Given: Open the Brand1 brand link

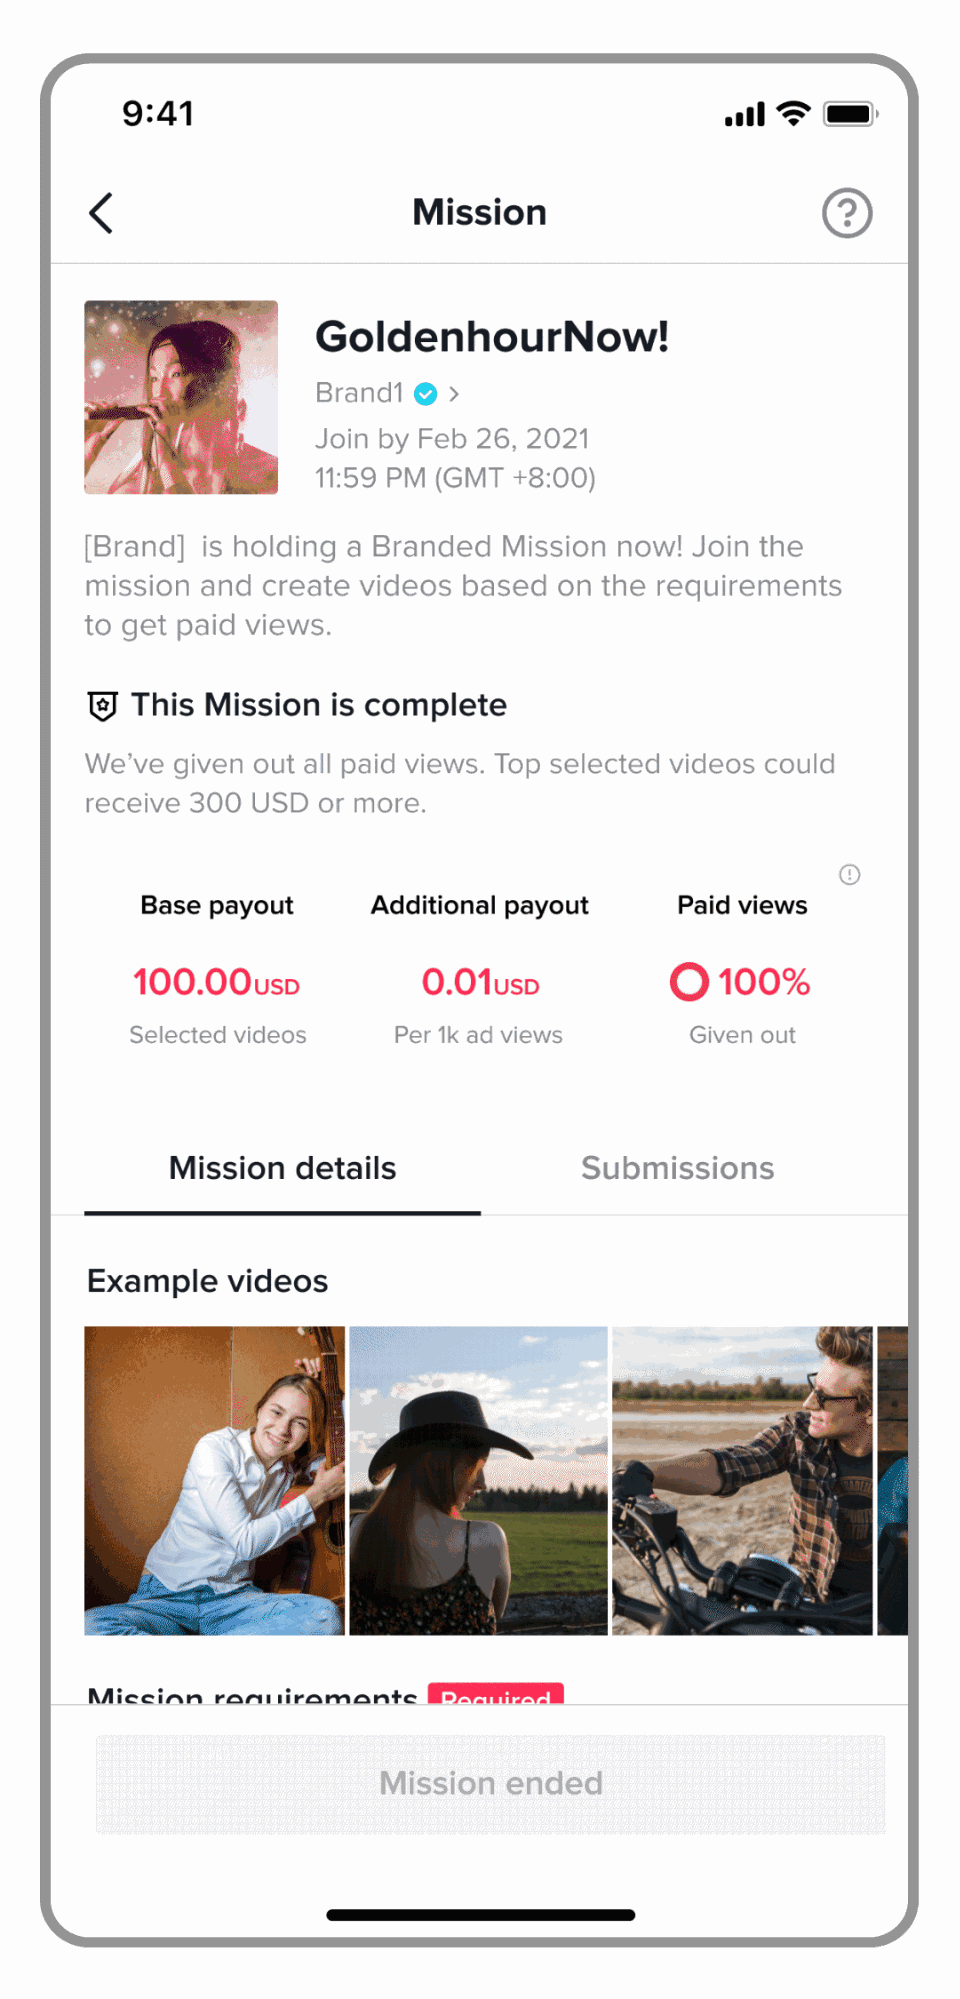Looking at the screenshot, I should click(x=359, y=393).
